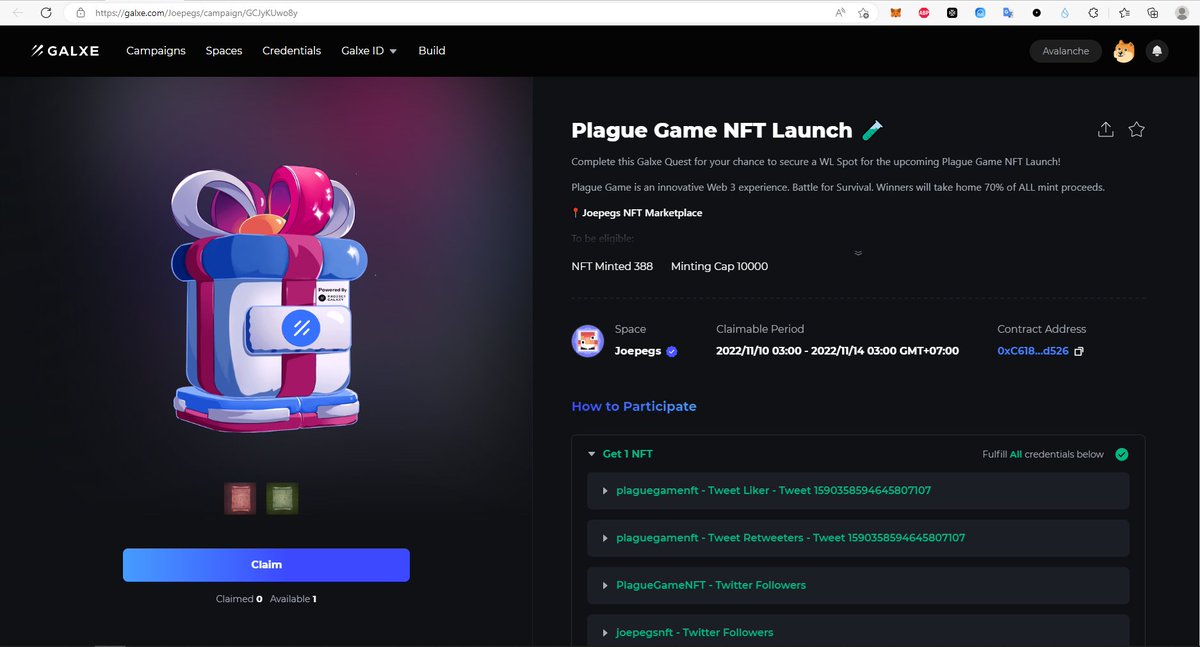Click the browser address bar URL

coord(198,13)
